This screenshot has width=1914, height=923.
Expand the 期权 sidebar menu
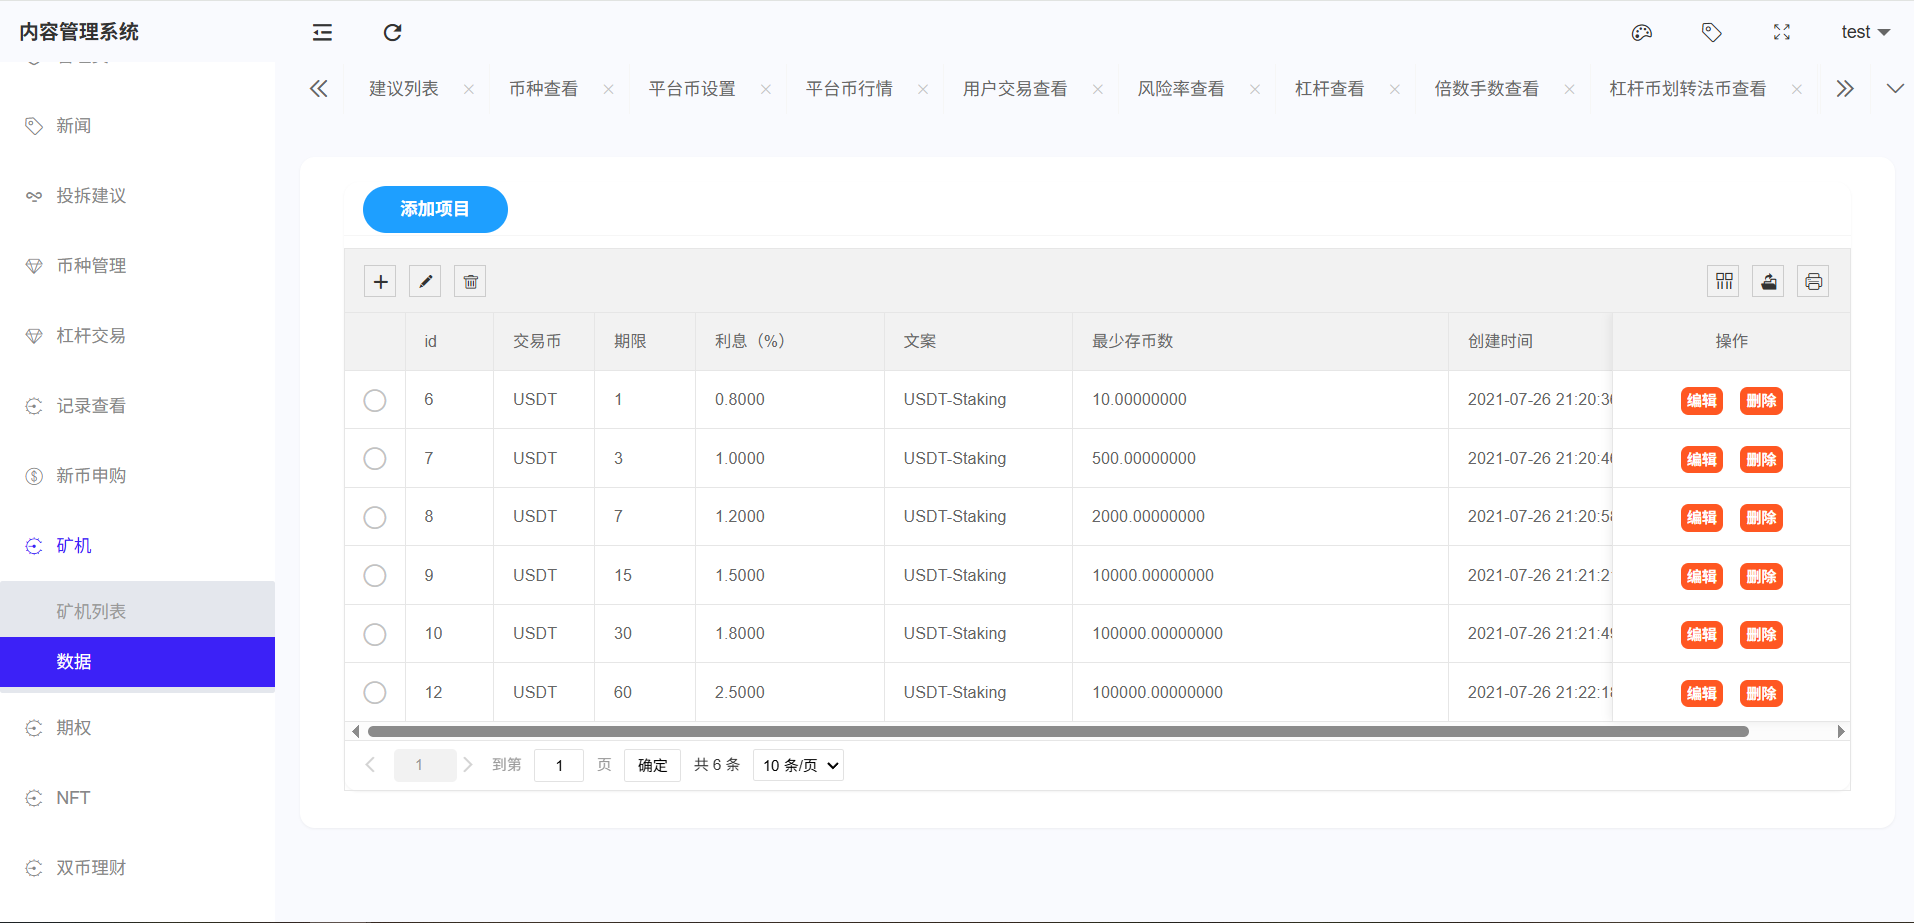(74, 728)
